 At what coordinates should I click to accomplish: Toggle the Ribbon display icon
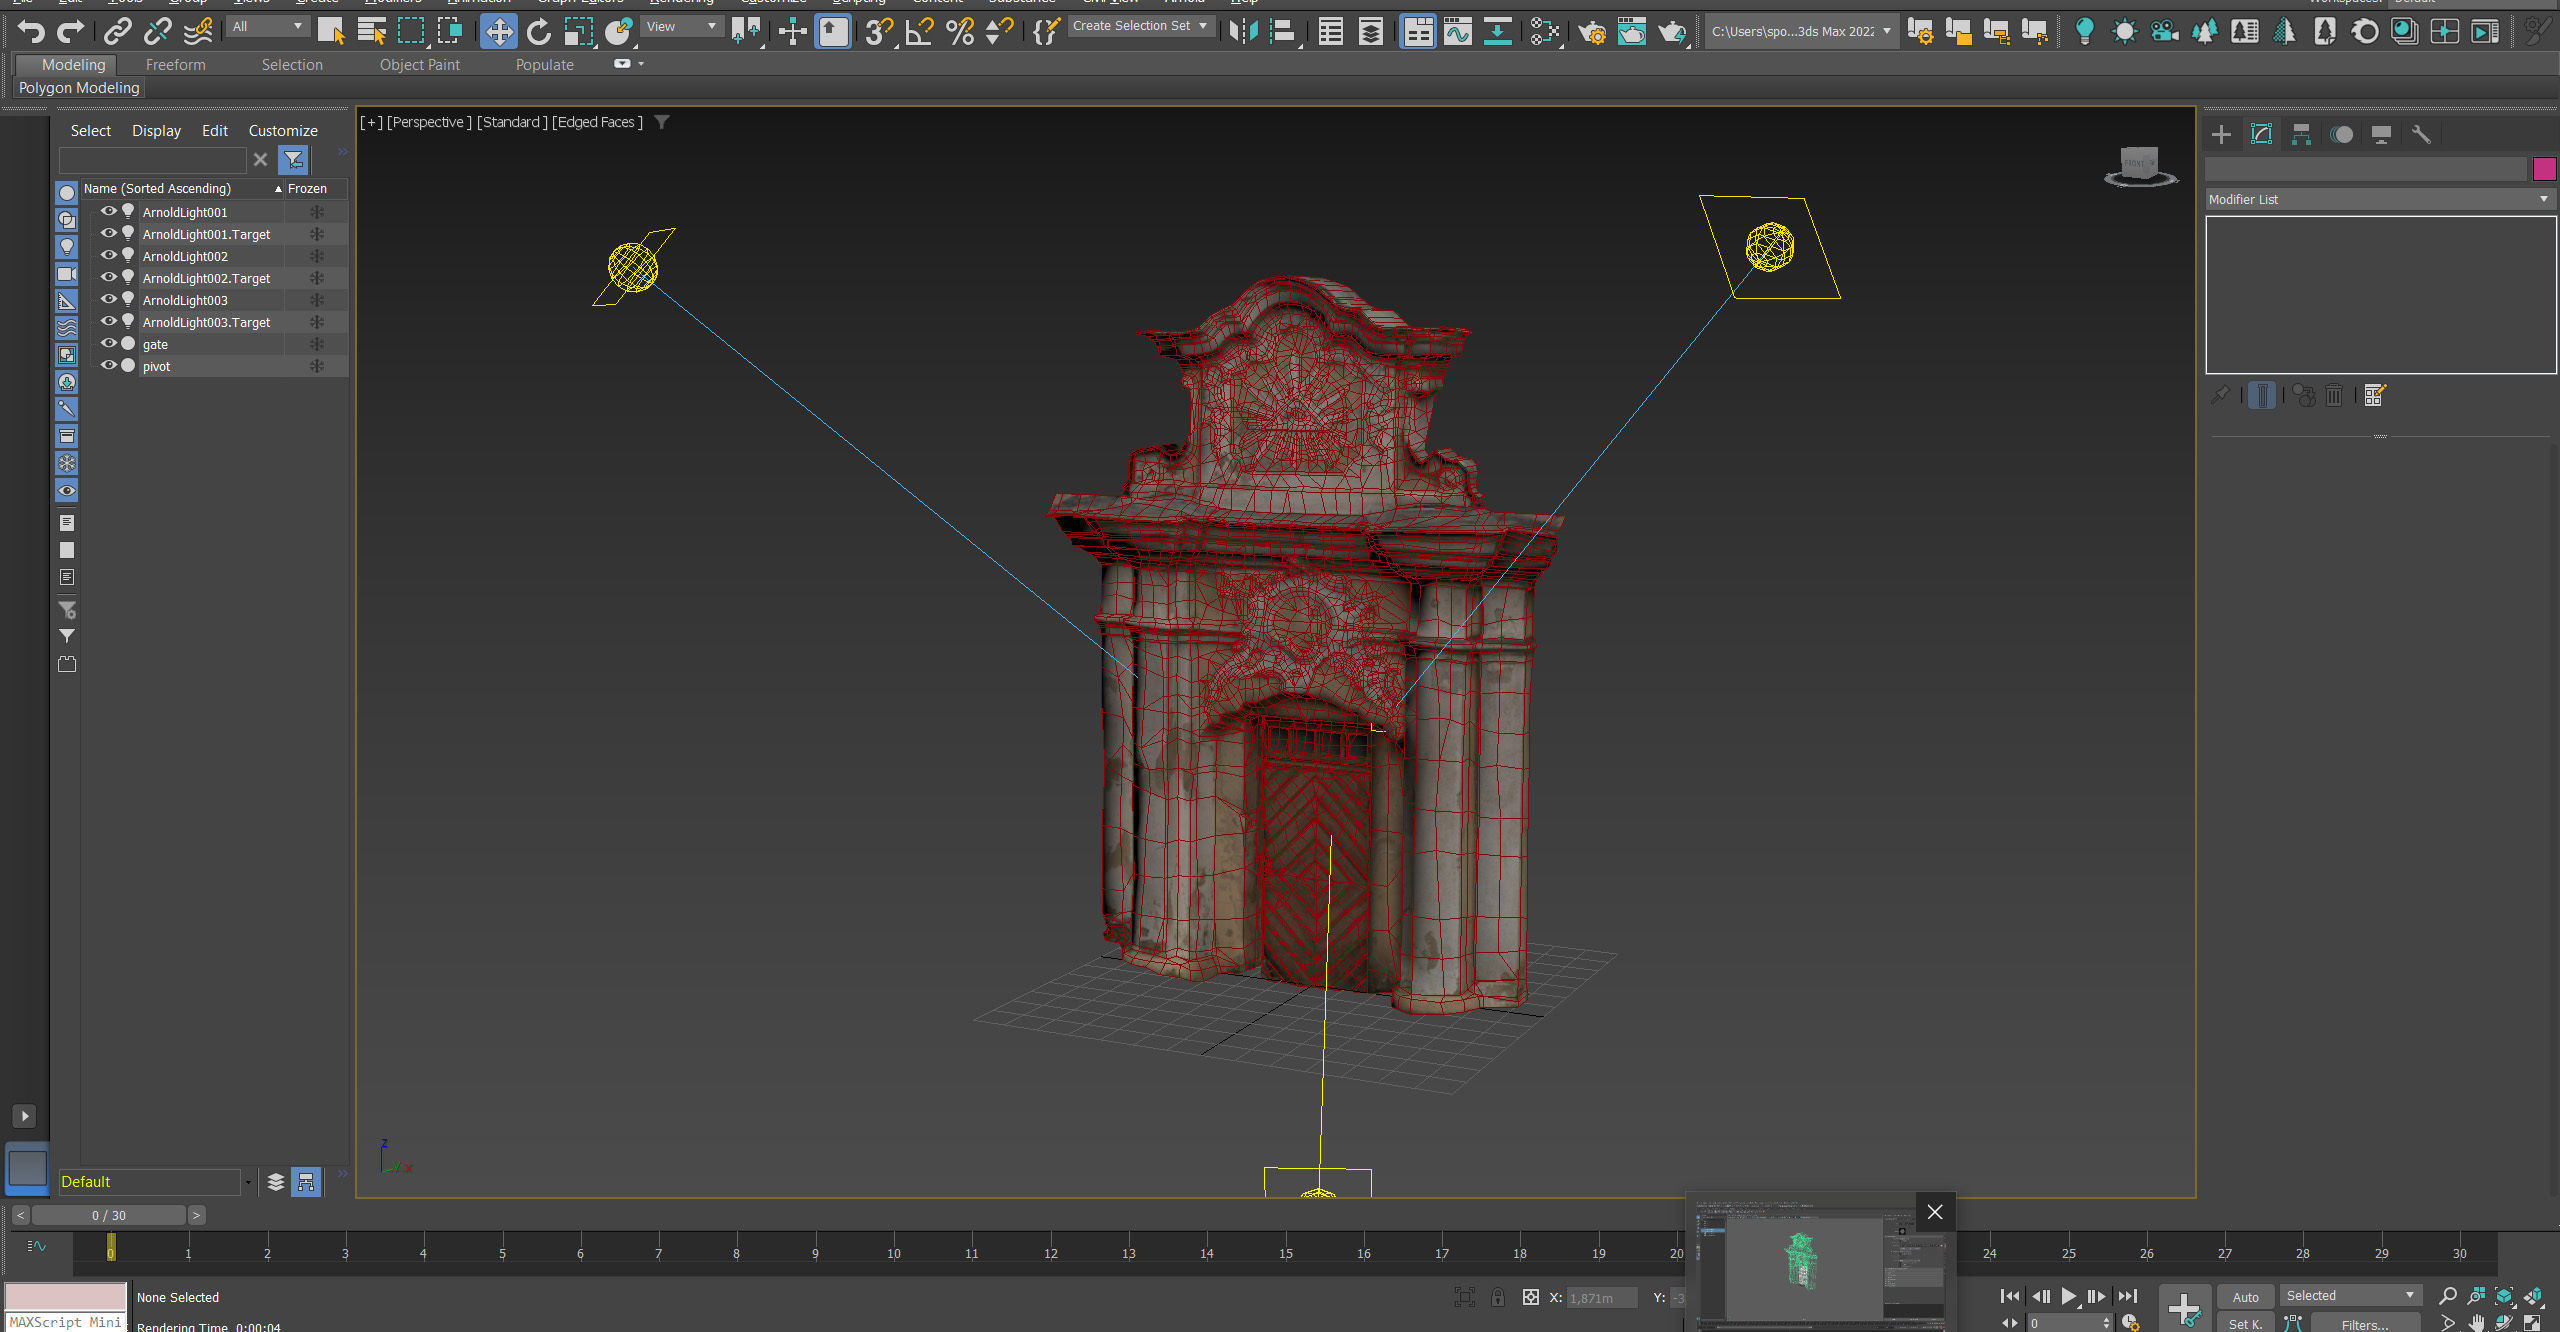1418,32
